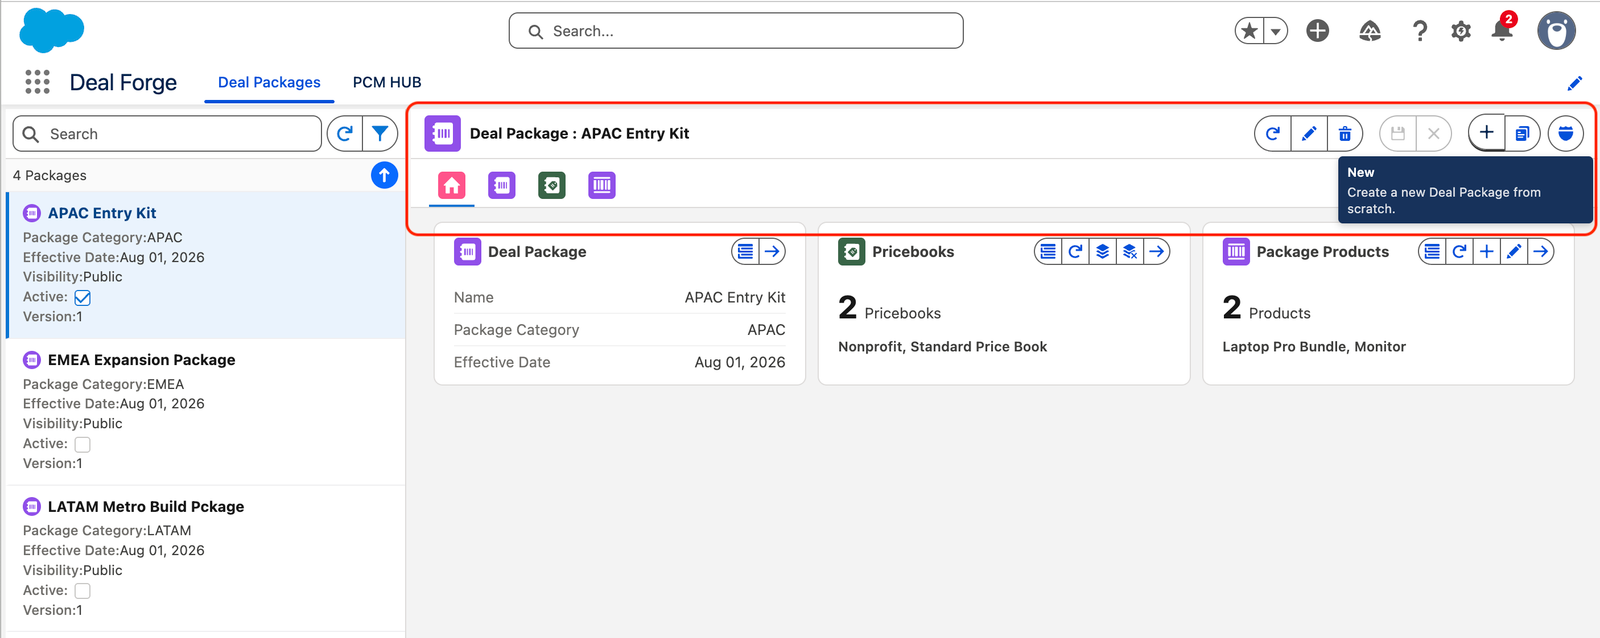Open the Setup gear icon
1600x638 pixels.
tap(1461, 31)
